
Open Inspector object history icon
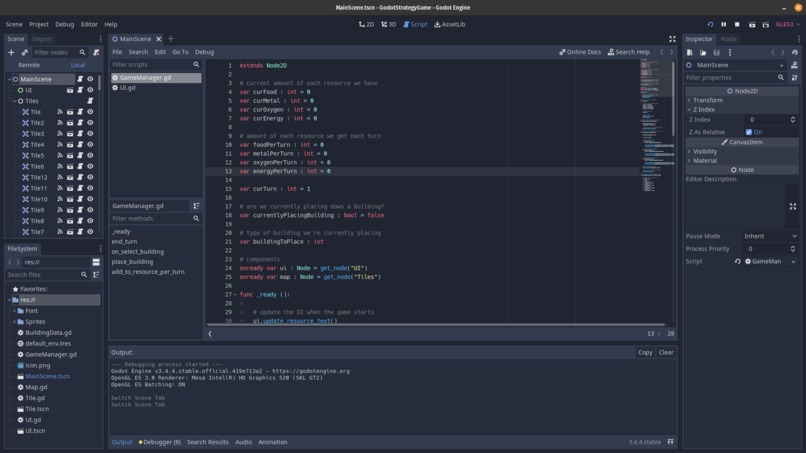pos(795,52)
